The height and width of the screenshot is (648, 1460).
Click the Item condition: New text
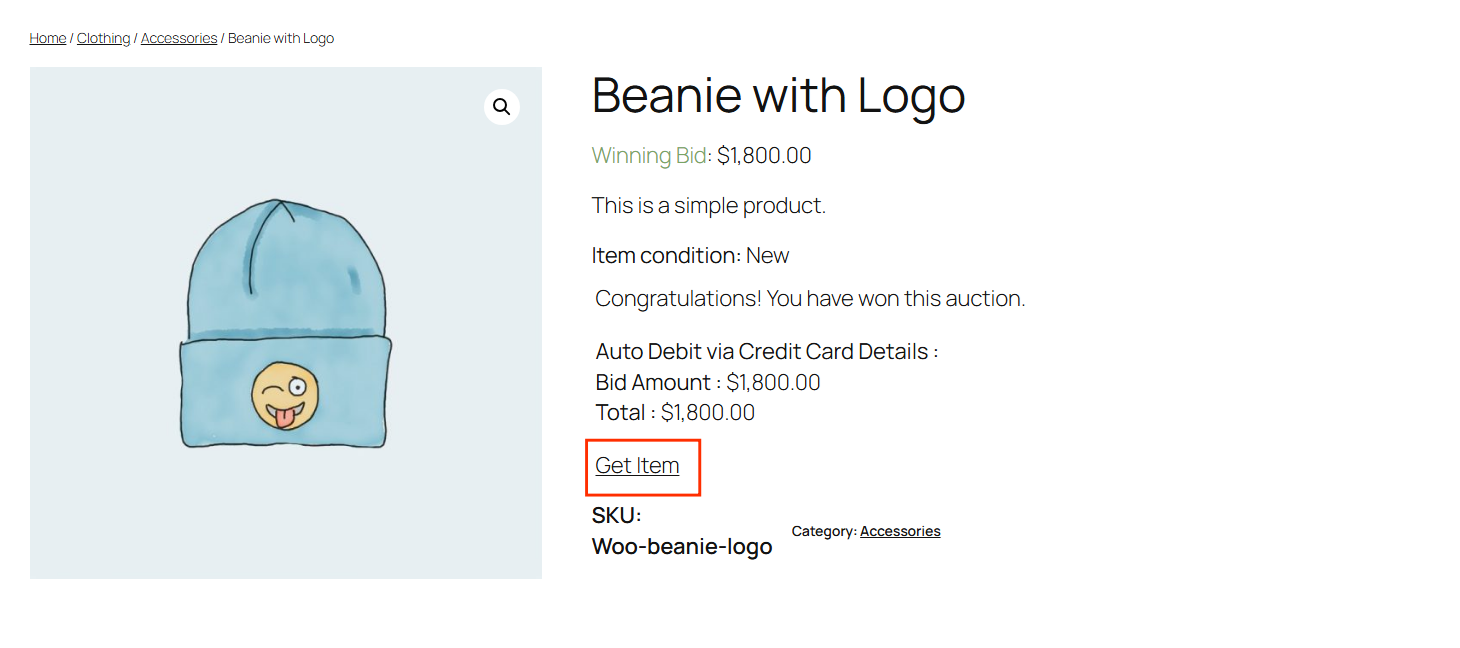click(x=690, y=255)
